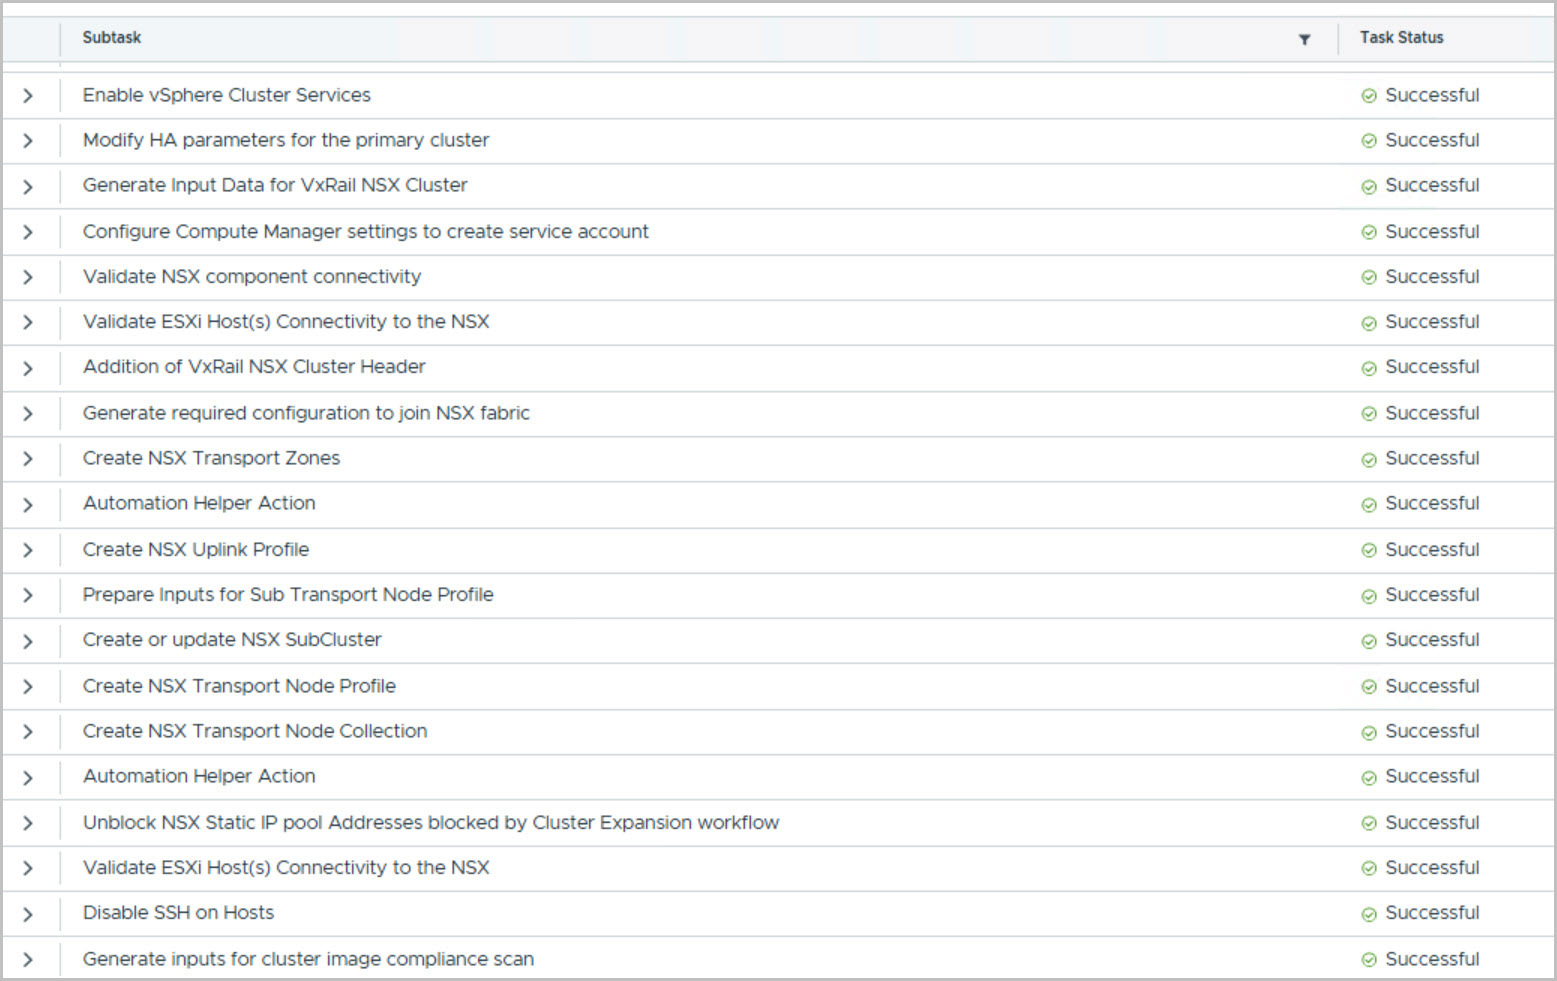This screenshot has height=981, width=1557.
Task: Click the Subtask column header
Action: (111, 37)
